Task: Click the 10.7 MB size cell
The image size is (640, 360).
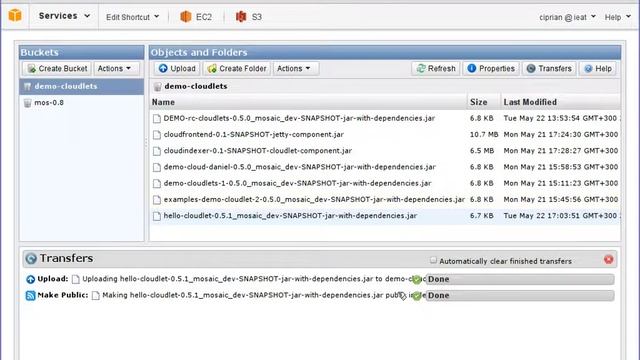Action: (x=484, y=134)
